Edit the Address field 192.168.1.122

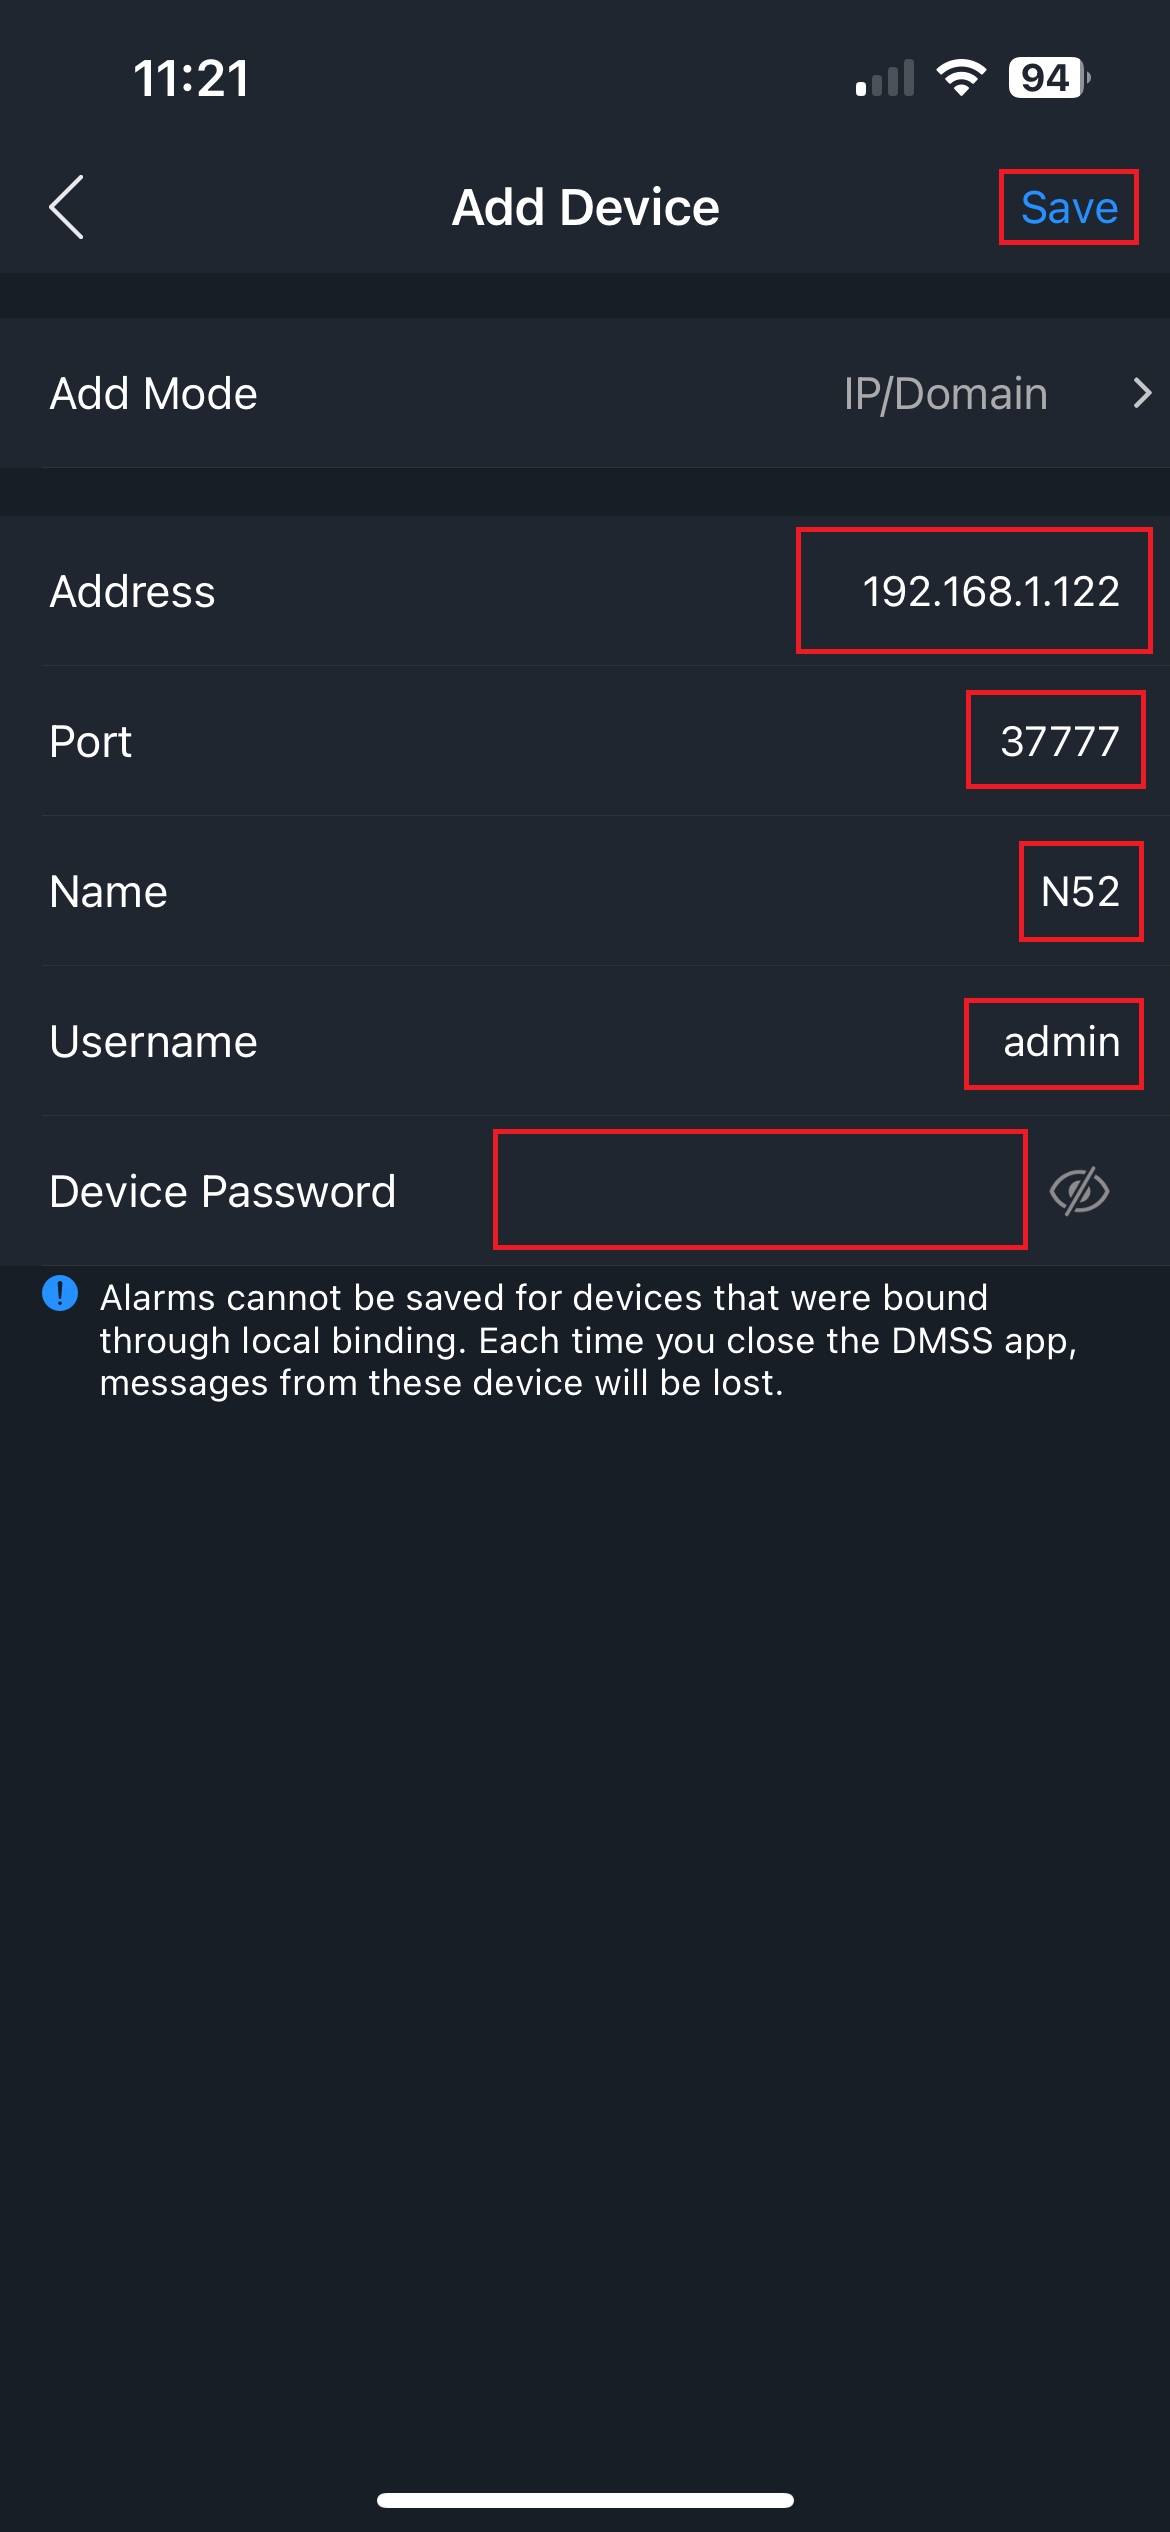pos(990,591)
